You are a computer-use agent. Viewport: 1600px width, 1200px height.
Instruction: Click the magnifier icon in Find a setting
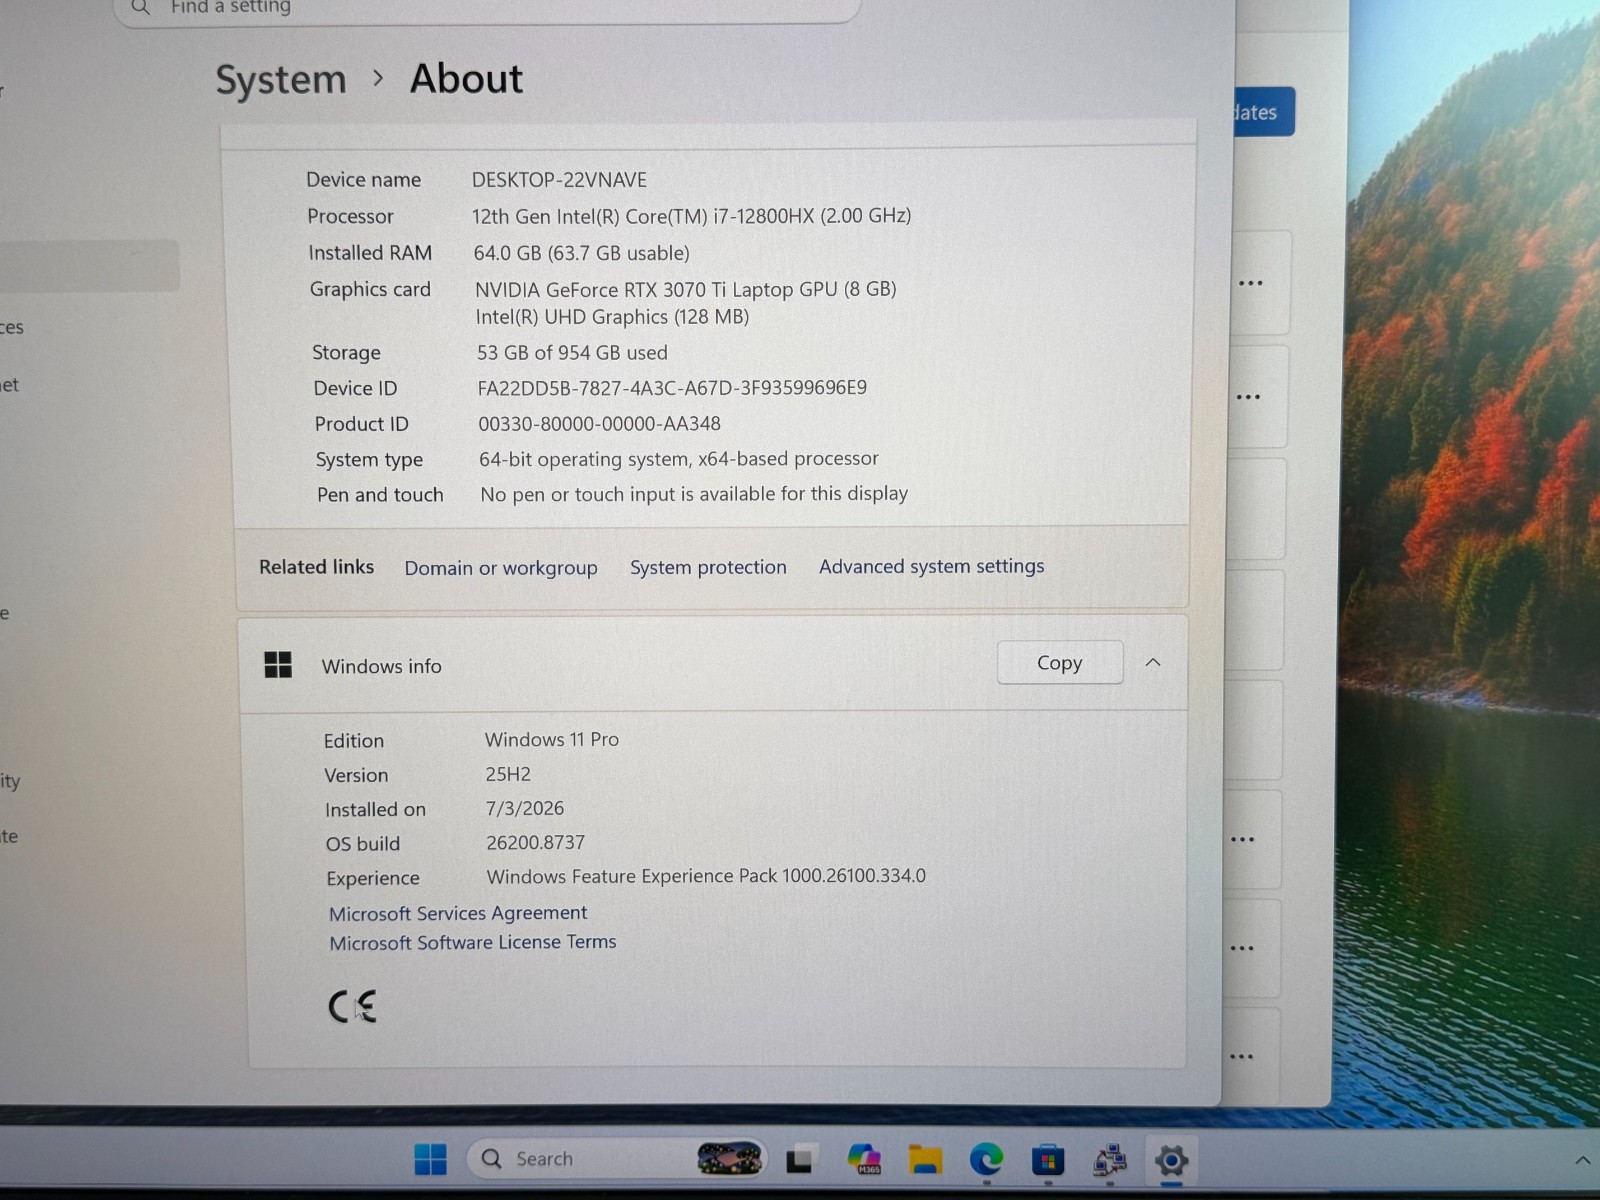coord(141,7)
